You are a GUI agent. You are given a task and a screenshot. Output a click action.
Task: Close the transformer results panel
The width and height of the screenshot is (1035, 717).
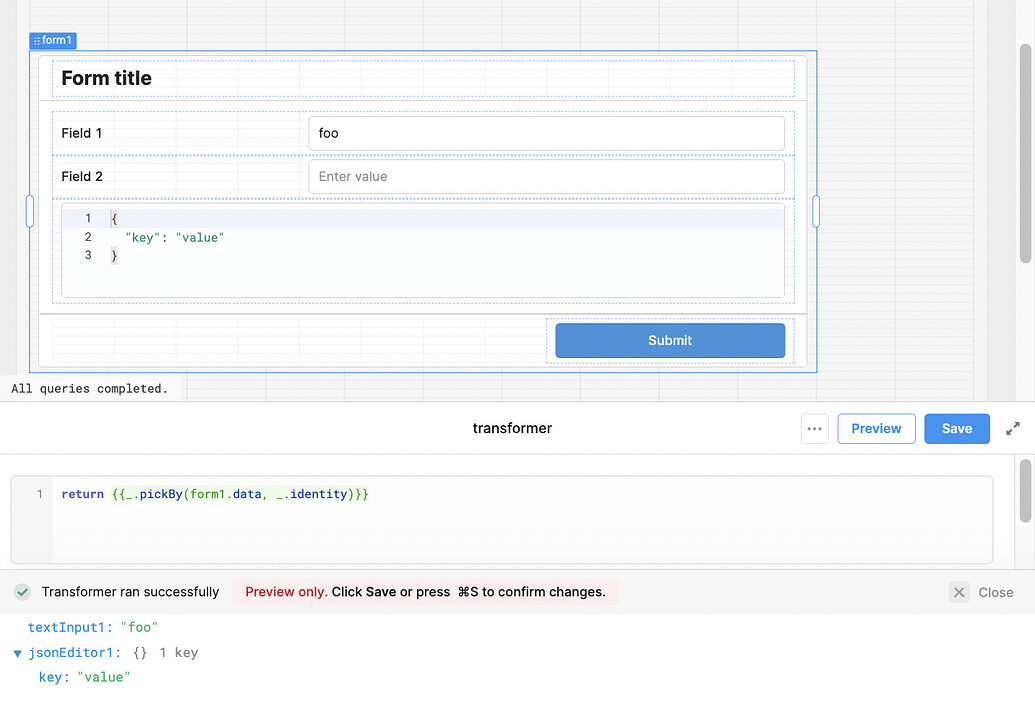pyautogui.click(x=995, y=592)
